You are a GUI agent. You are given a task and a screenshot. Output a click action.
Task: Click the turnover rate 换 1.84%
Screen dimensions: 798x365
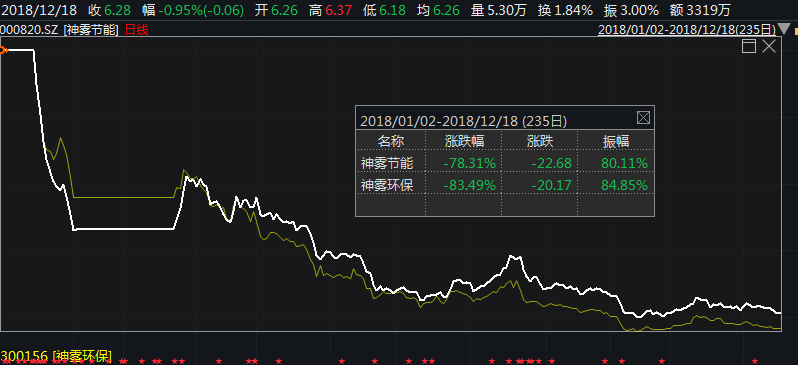tap(565, 10)
